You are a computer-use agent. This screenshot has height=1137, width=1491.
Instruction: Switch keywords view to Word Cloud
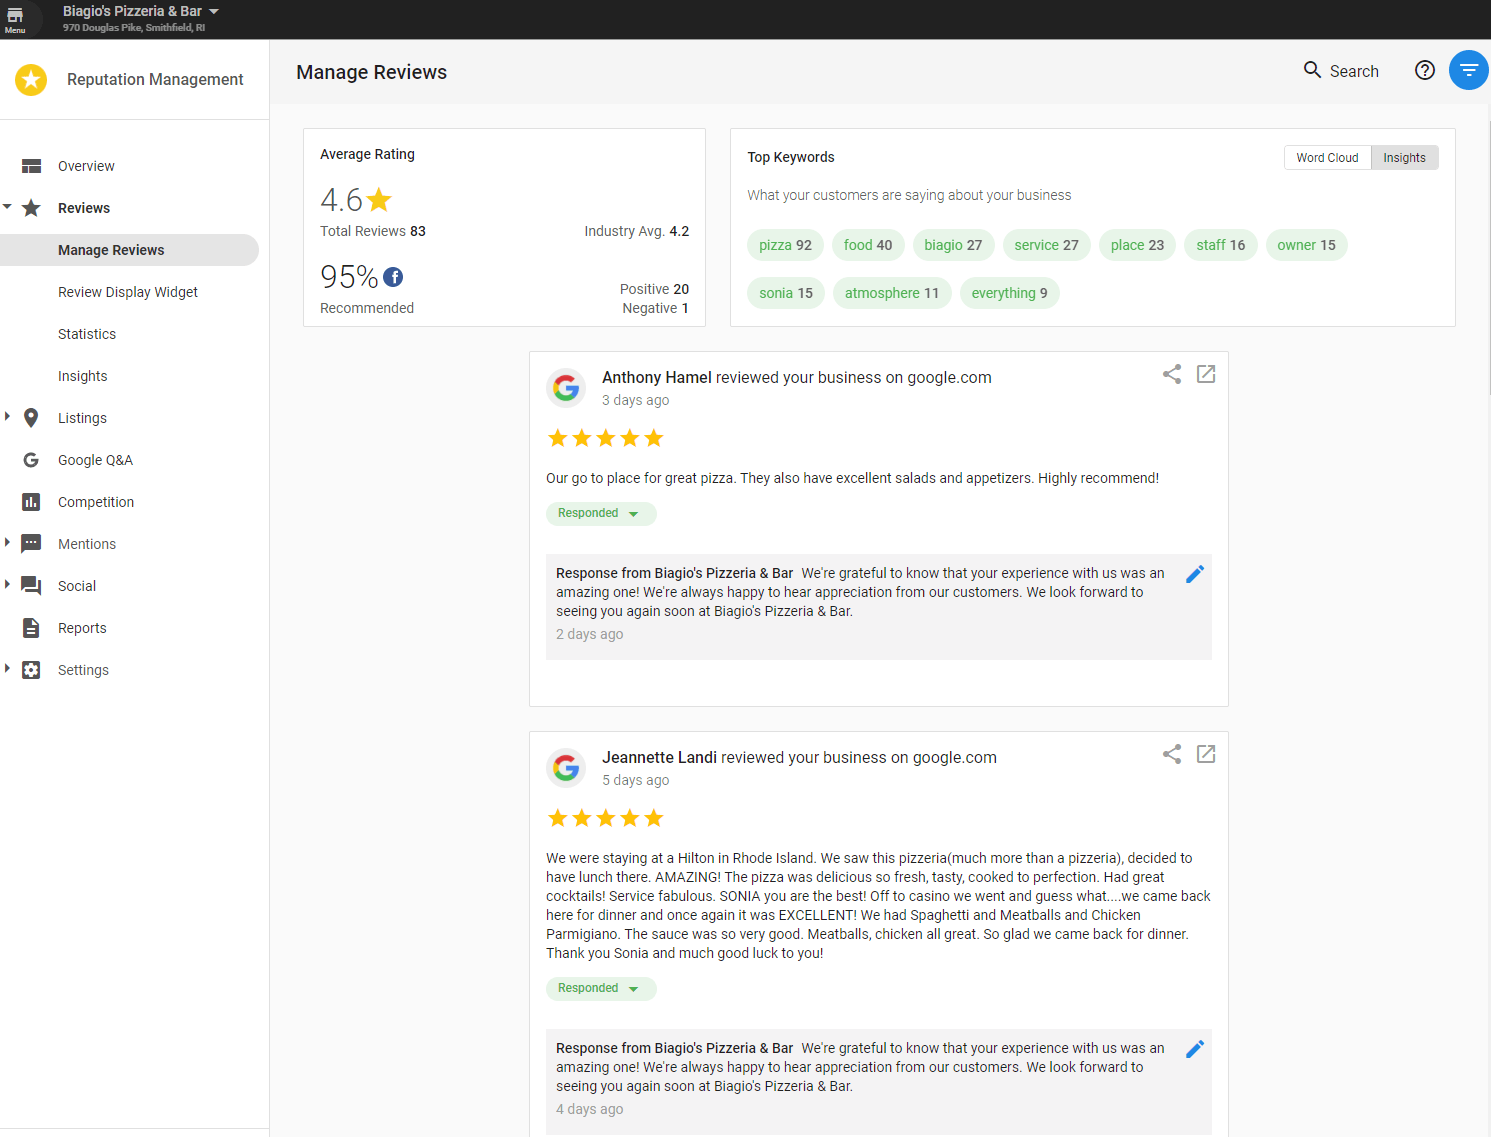[x=1327, y=158]
